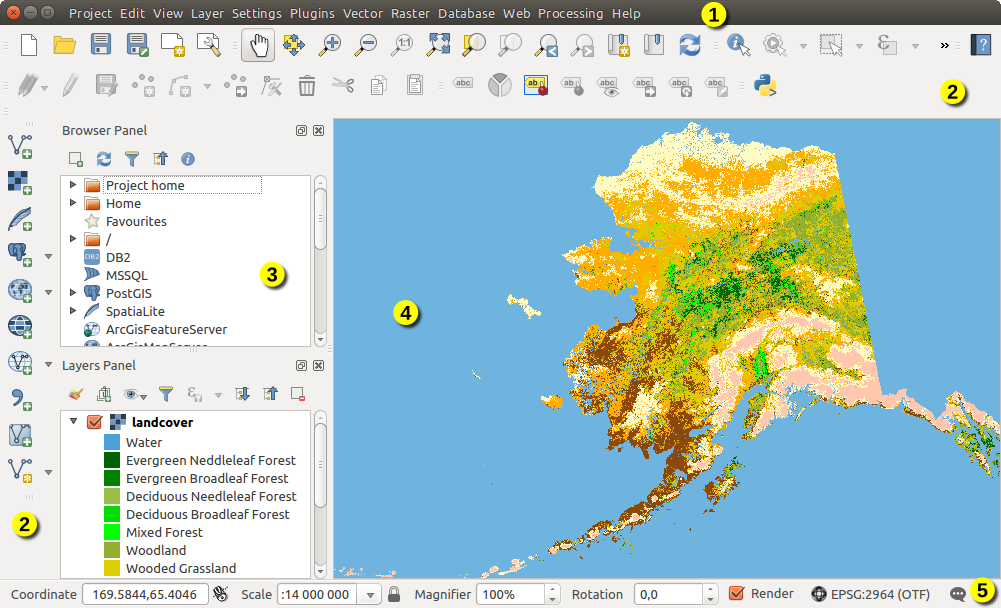
Task: Activate the Identify Features tool
Action: 737,45
